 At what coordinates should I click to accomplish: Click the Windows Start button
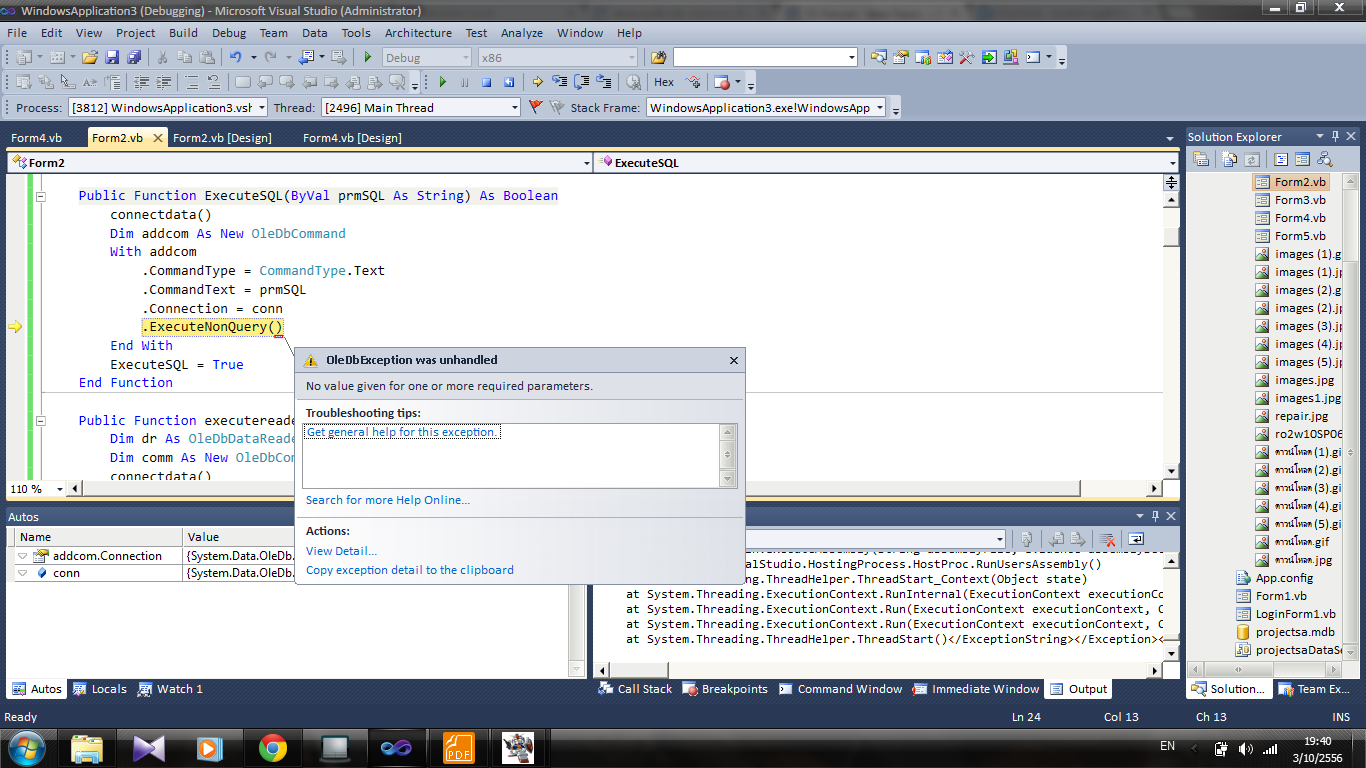point(26,747)
